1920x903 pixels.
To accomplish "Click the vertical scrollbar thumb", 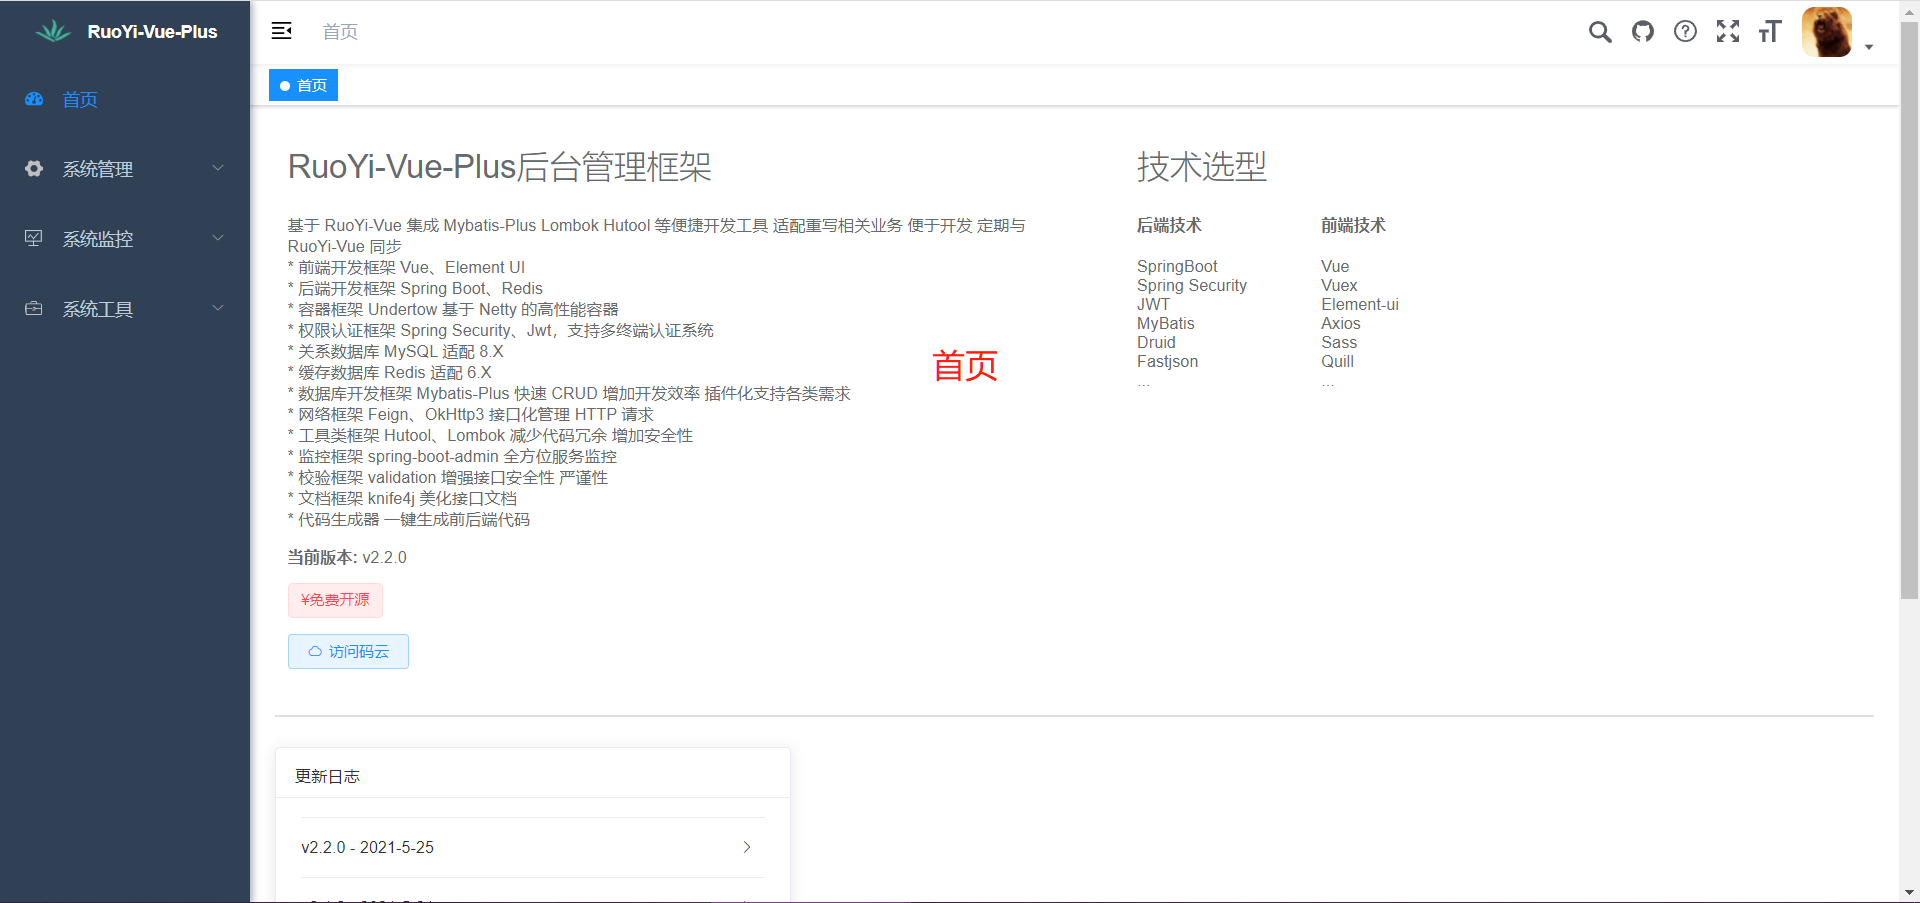I will pos(1910,310).
